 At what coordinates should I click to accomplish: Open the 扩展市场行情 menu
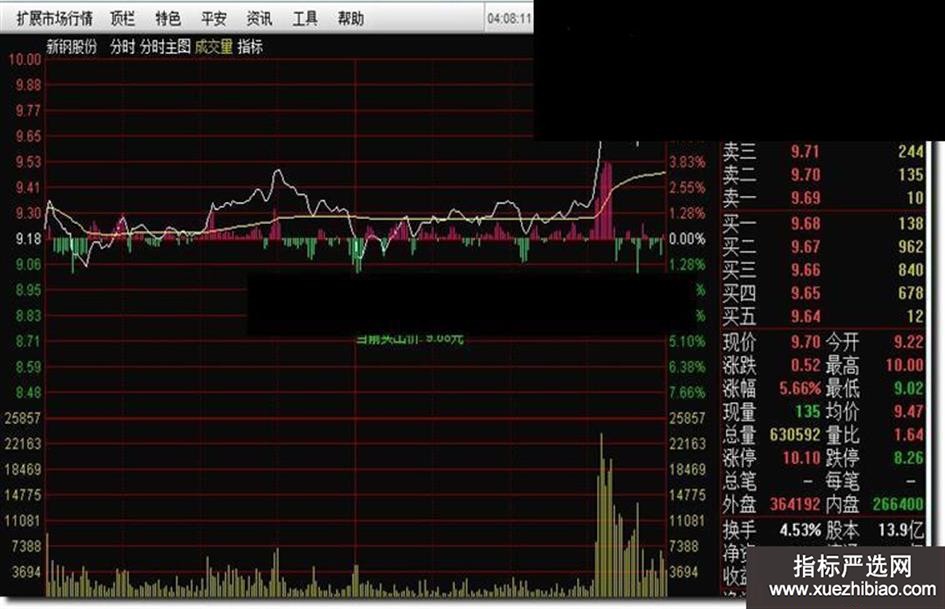click(55, 19)
